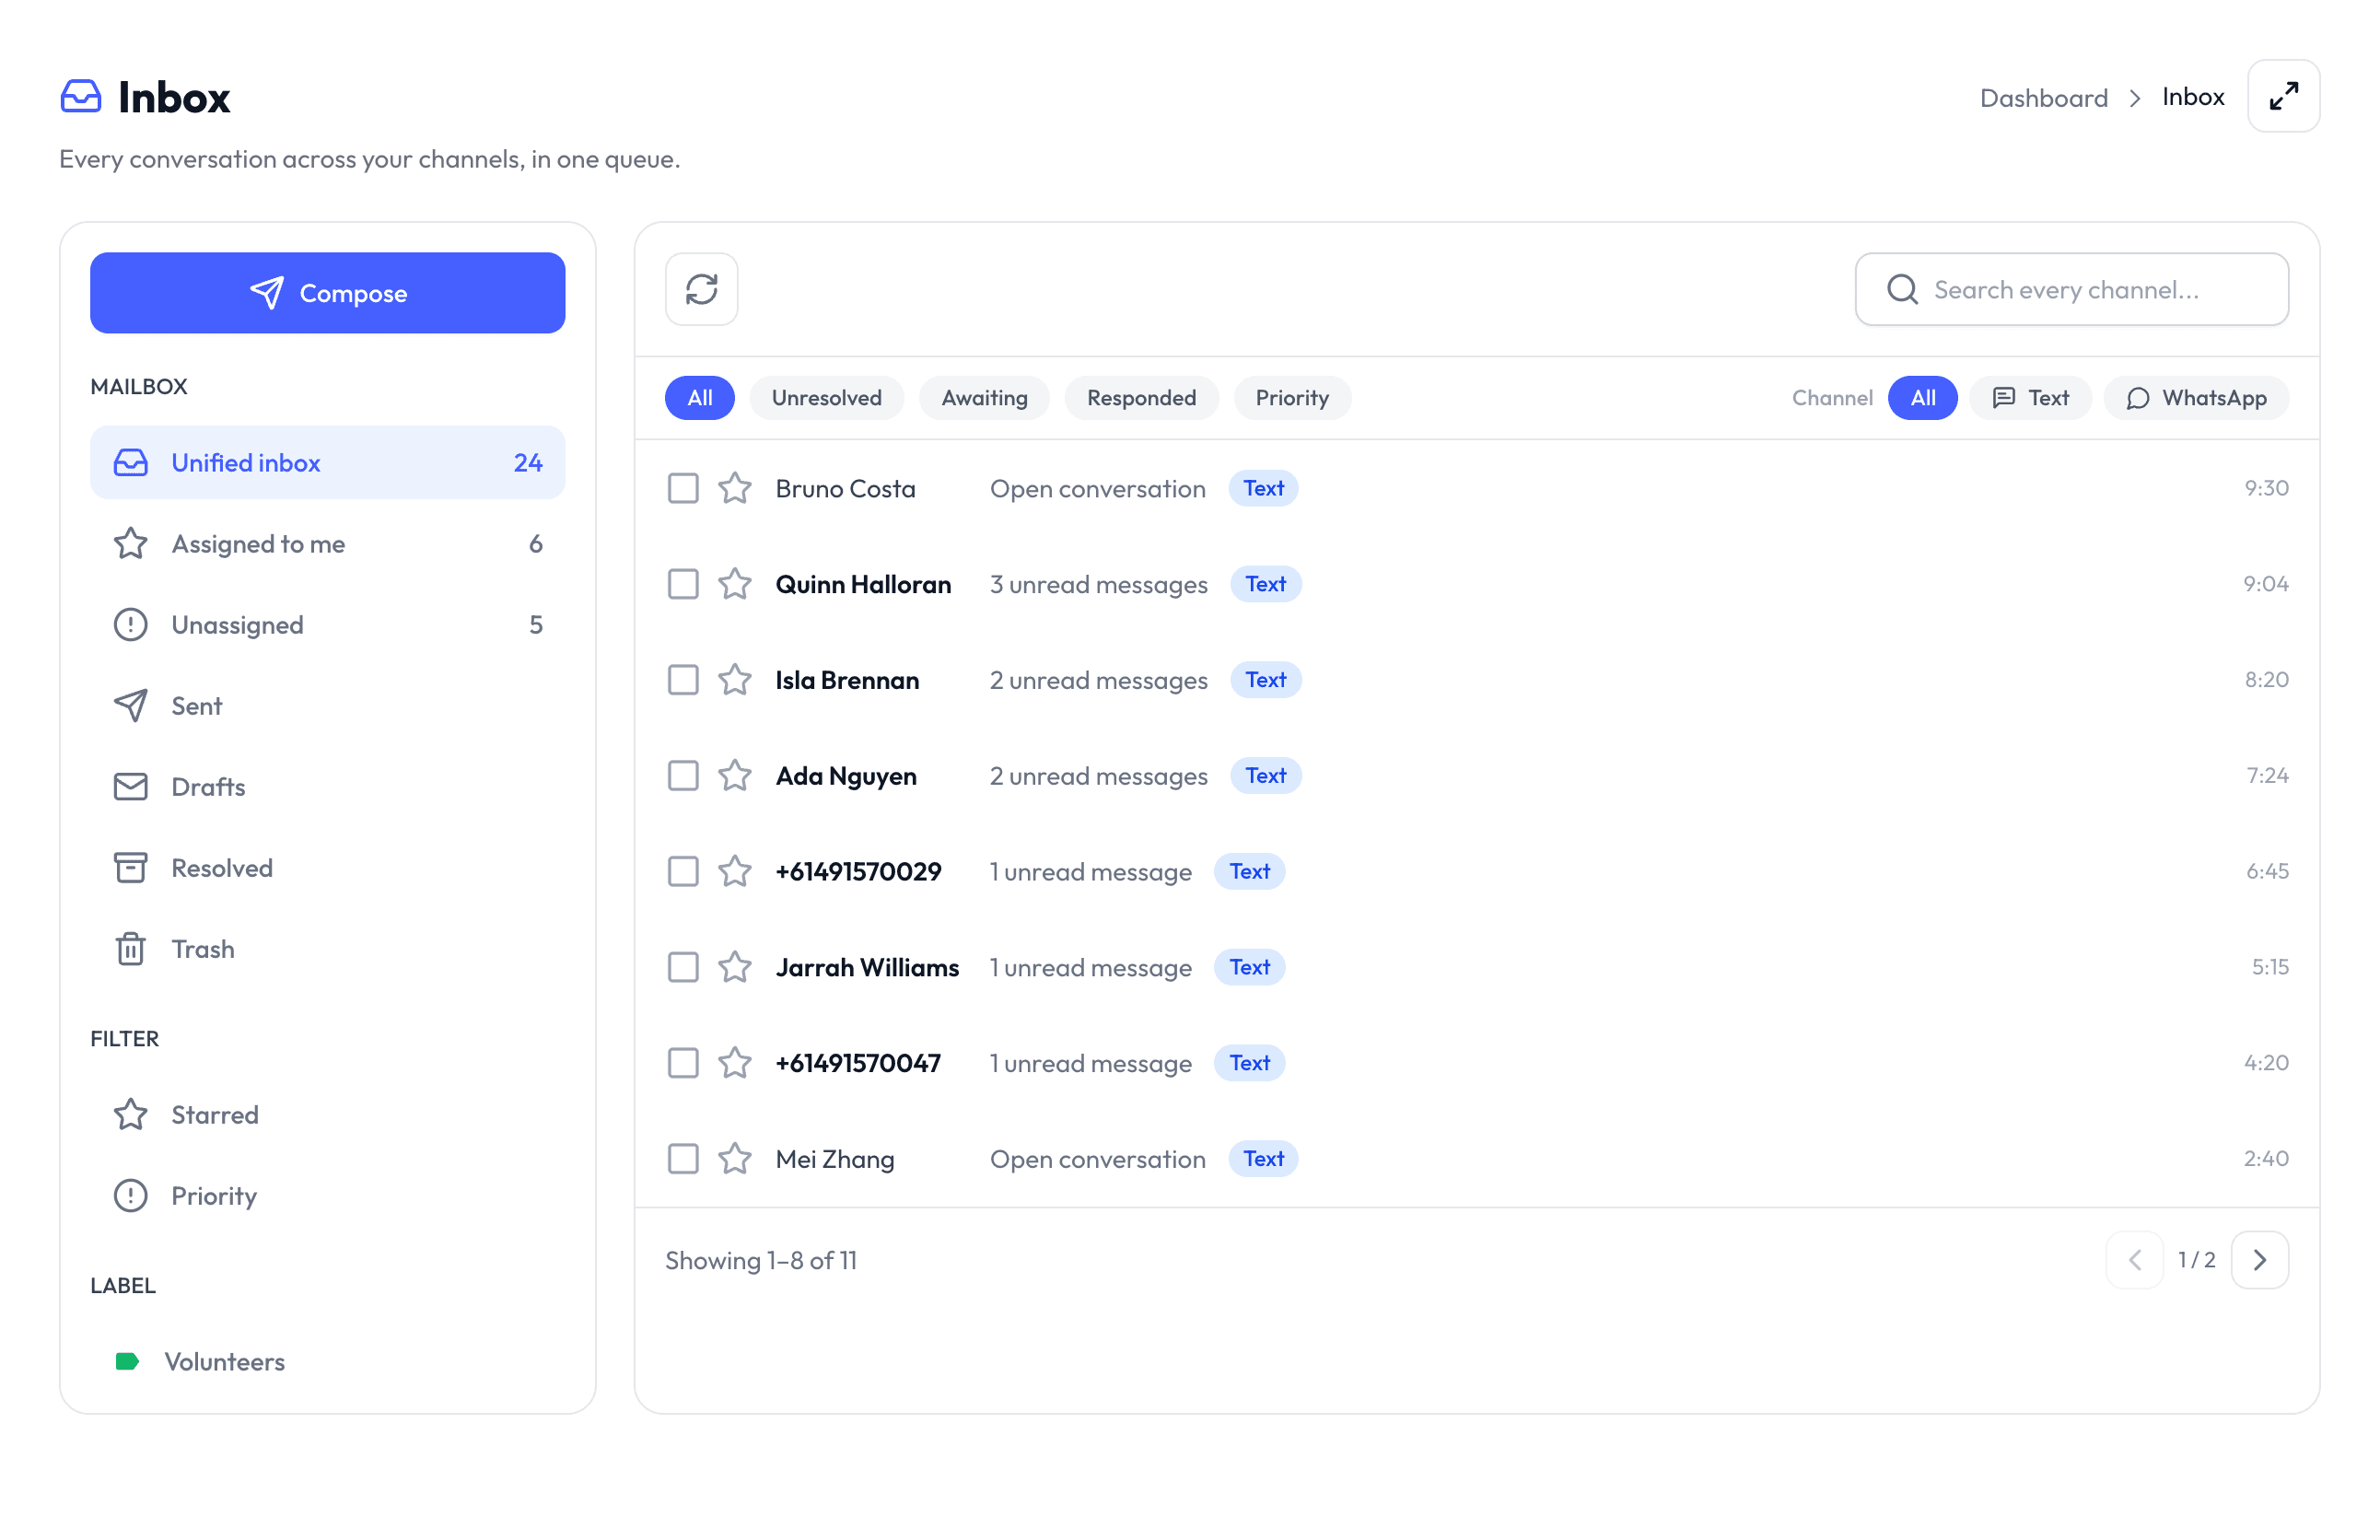This screenshot has height=1540, width=2380.
Task: Tick the Mei Zhang row checkbox
Action: click(683, 1159)
